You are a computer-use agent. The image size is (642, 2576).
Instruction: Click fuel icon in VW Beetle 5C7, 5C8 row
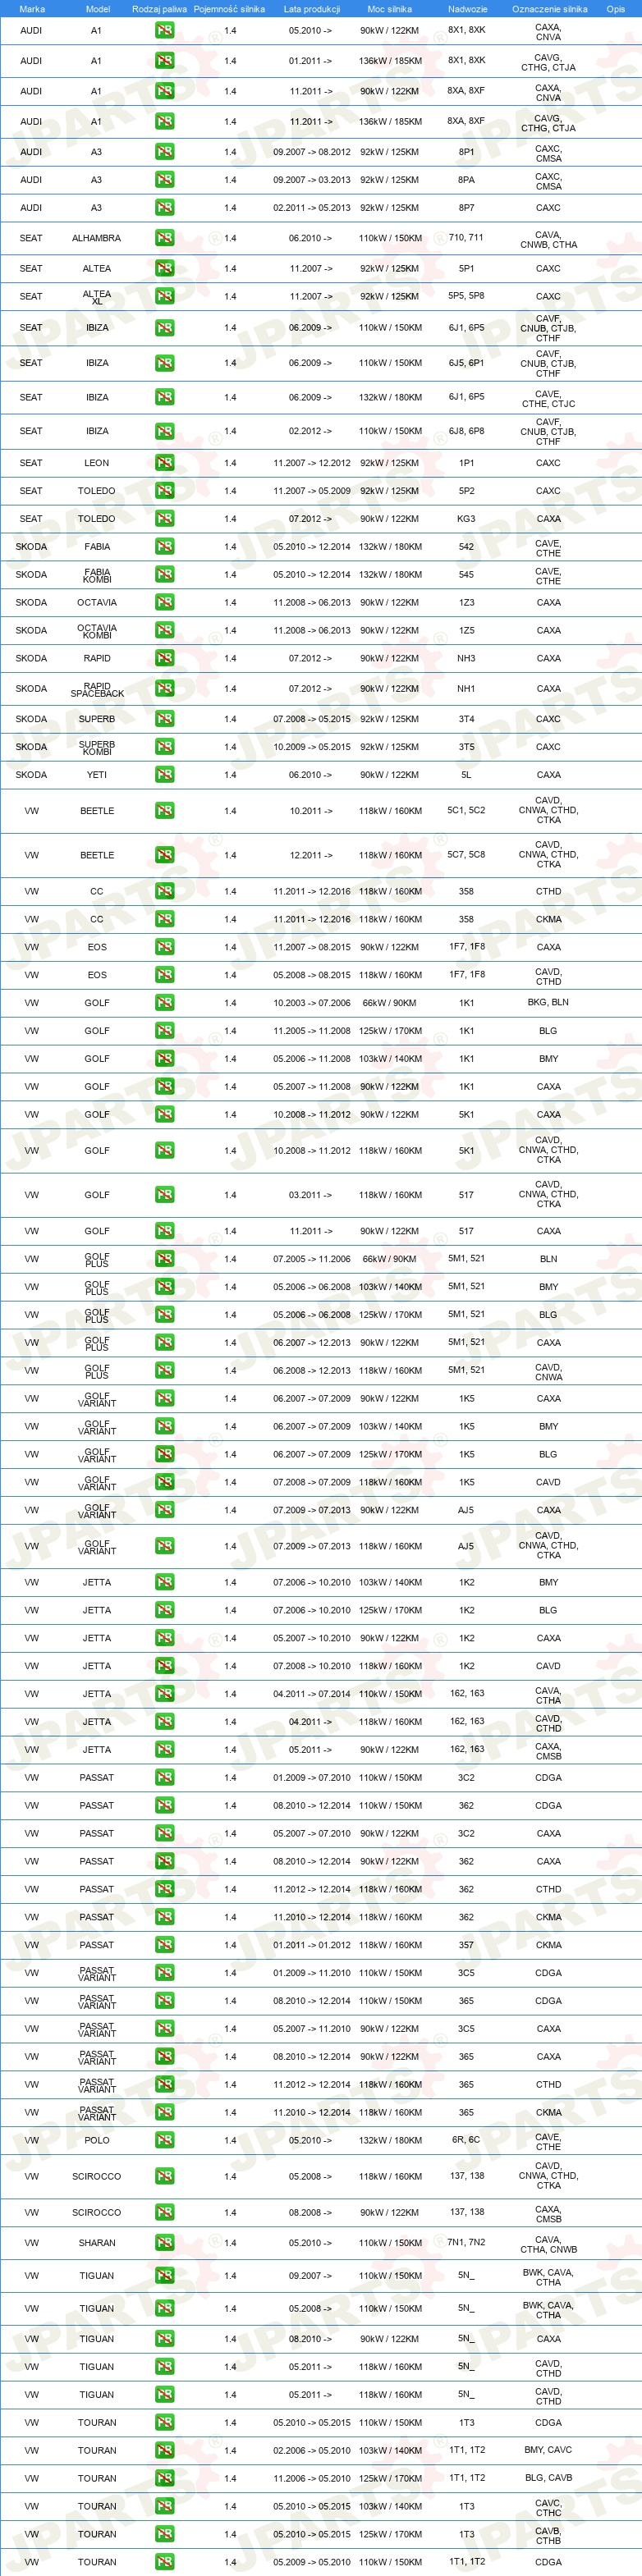point(164,855)
